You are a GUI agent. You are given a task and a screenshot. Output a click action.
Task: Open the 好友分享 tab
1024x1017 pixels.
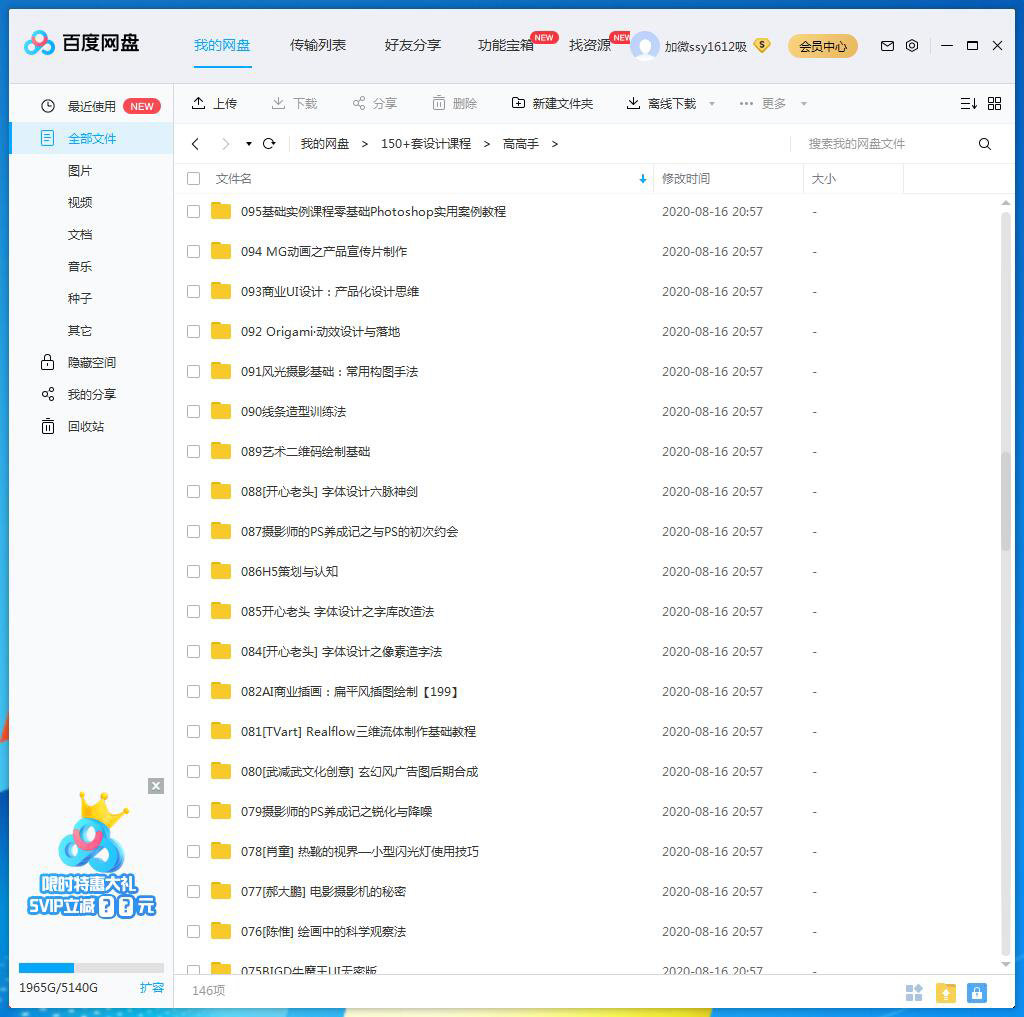412,45
